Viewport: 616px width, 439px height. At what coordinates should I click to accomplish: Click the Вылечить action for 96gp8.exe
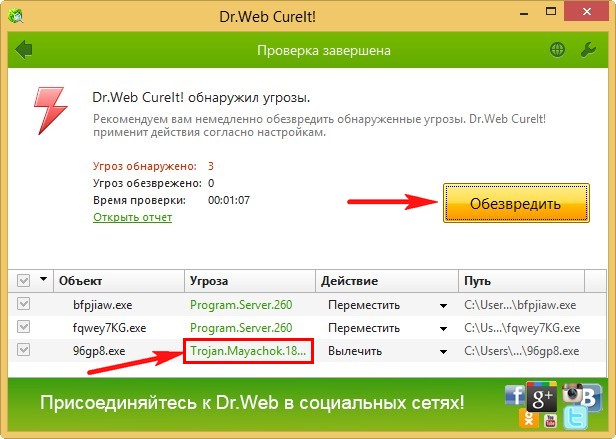tap(355, 351)
